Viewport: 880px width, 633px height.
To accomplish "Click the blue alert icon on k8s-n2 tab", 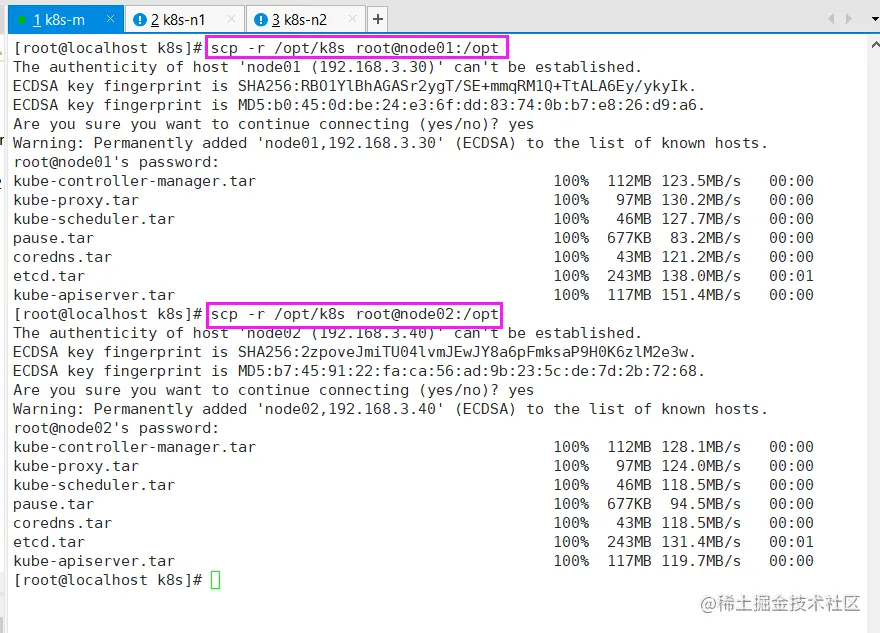I will click(261, 20).
